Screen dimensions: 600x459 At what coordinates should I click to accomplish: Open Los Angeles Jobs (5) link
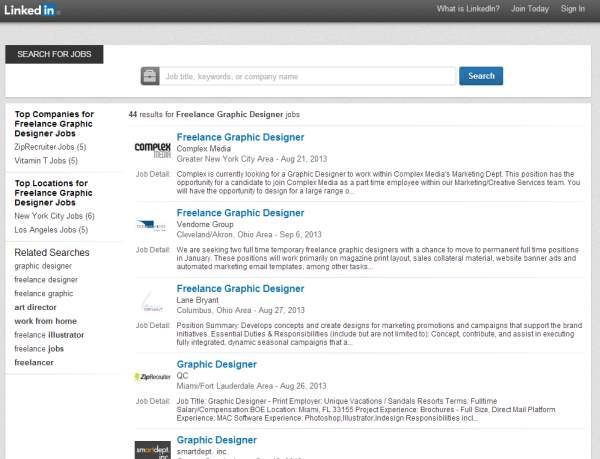(x=51, y=230)
